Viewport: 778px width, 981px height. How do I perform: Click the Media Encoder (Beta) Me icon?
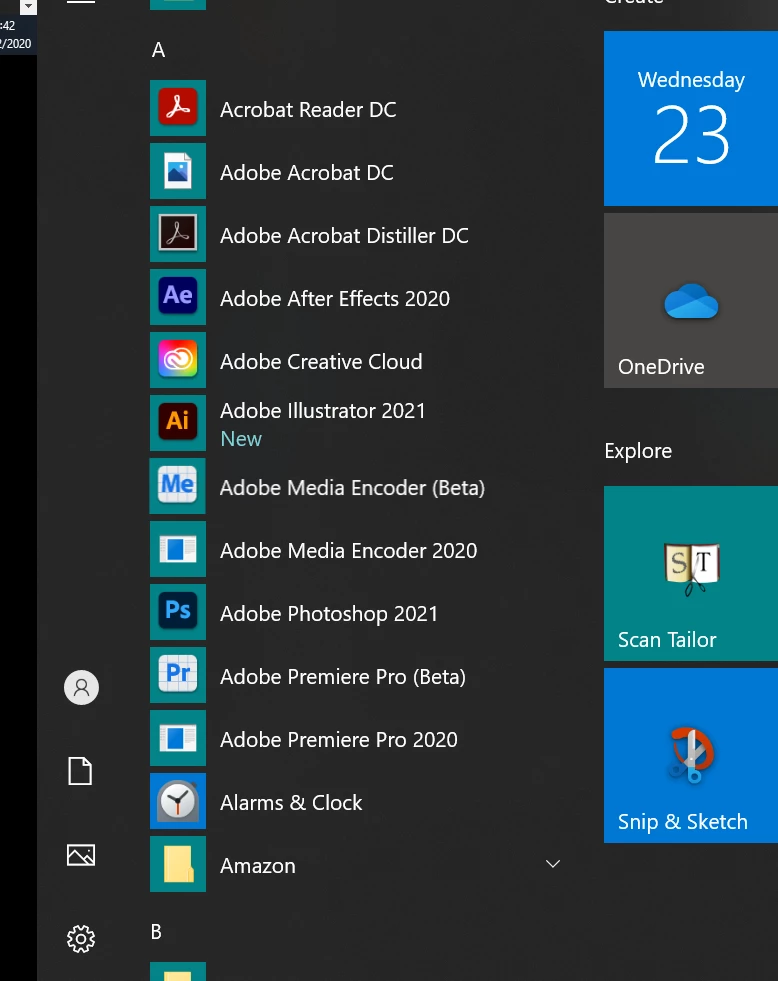pos(178,486)
